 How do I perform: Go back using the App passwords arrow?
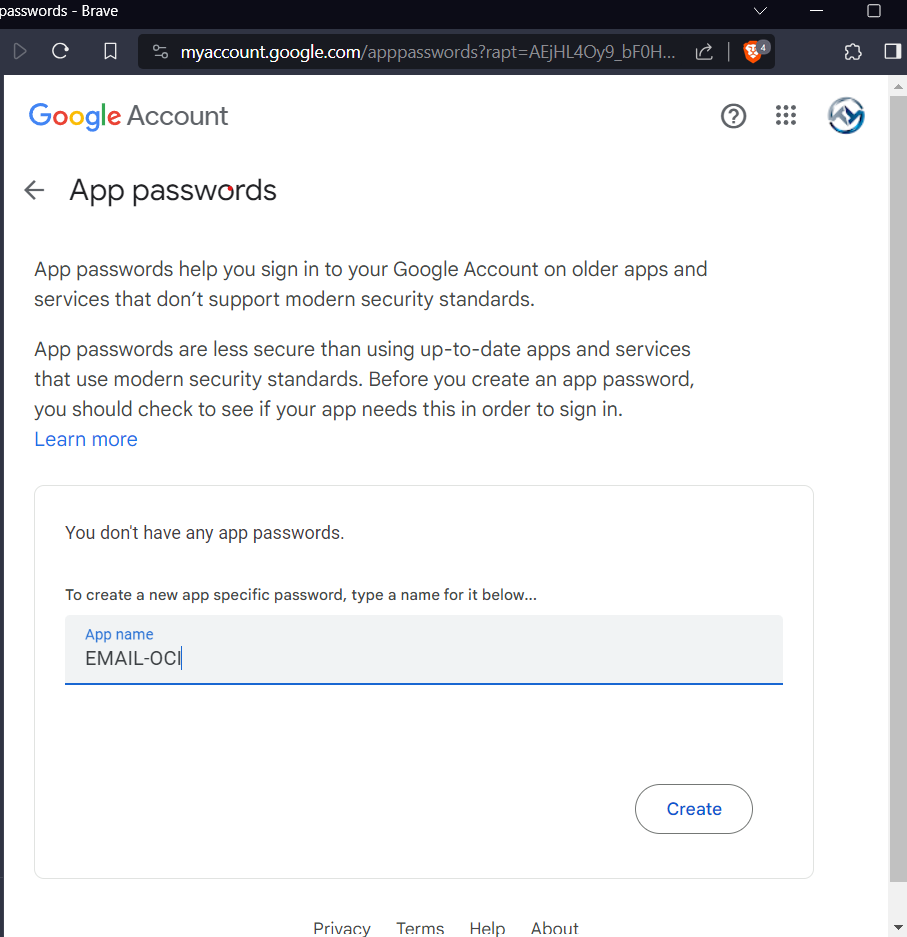35,190
